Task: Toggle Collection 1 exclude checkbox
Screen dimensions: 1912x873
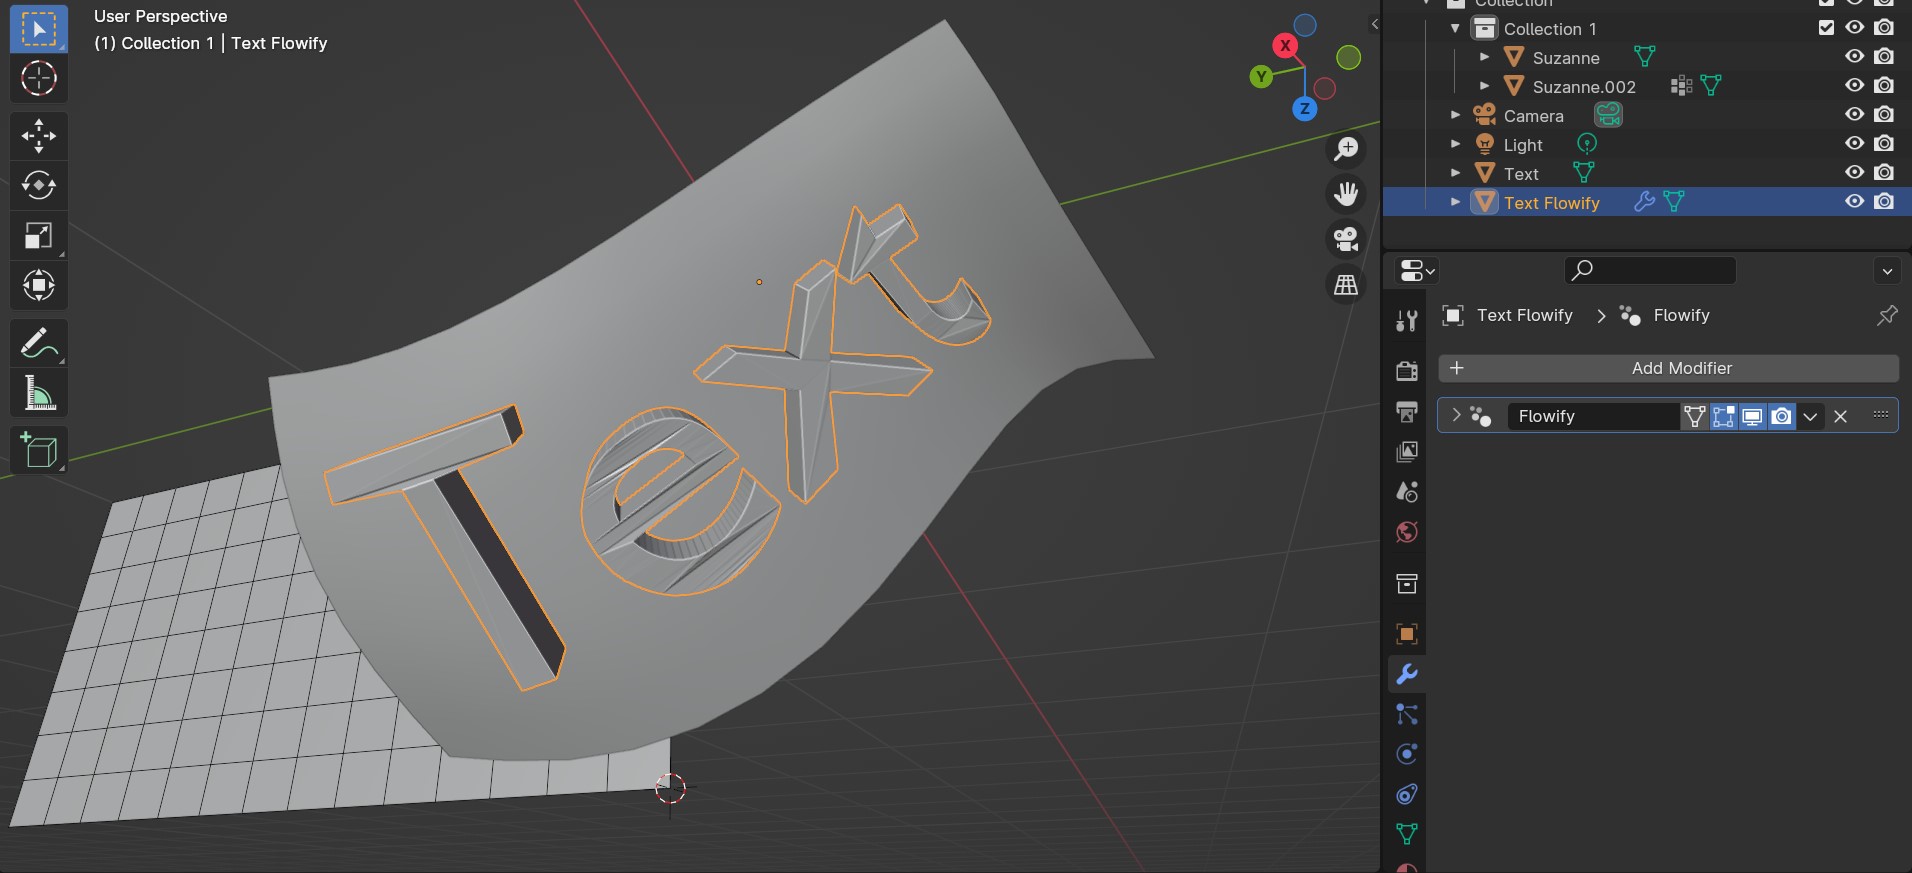Action: pos(1826,28)
